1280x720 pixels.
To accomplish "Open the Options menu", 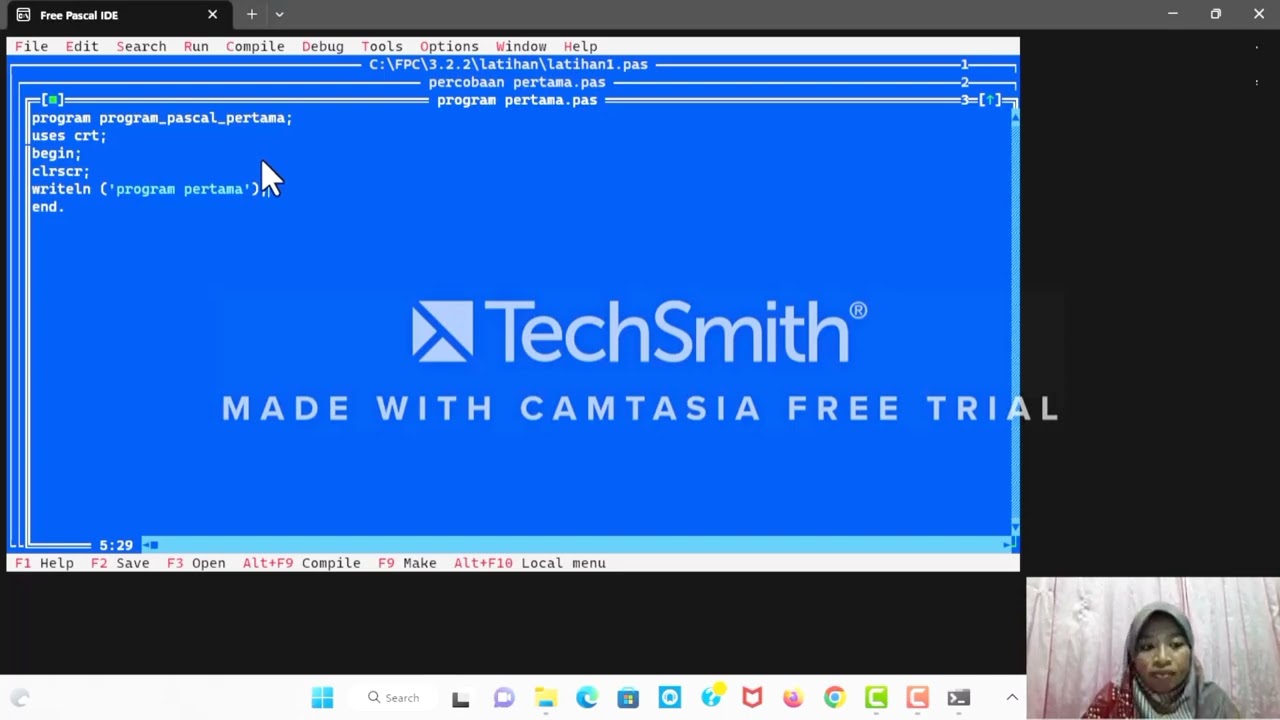I will pyautogui.click(x=449, y=46).
